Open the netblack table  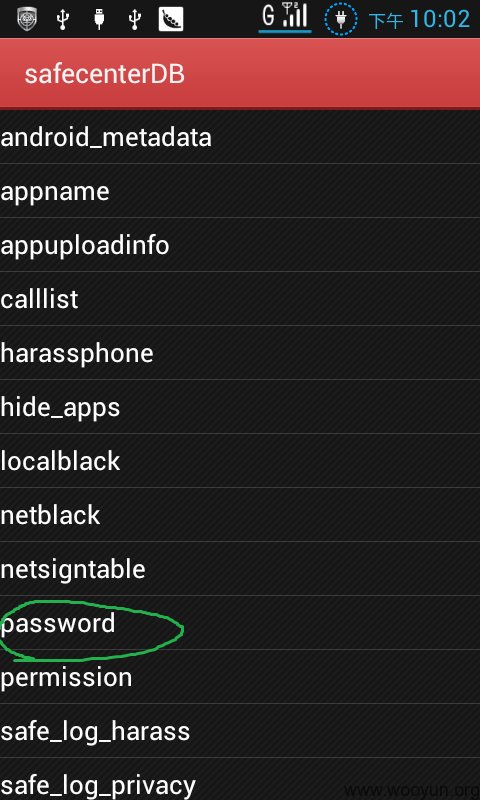(240, 515)
